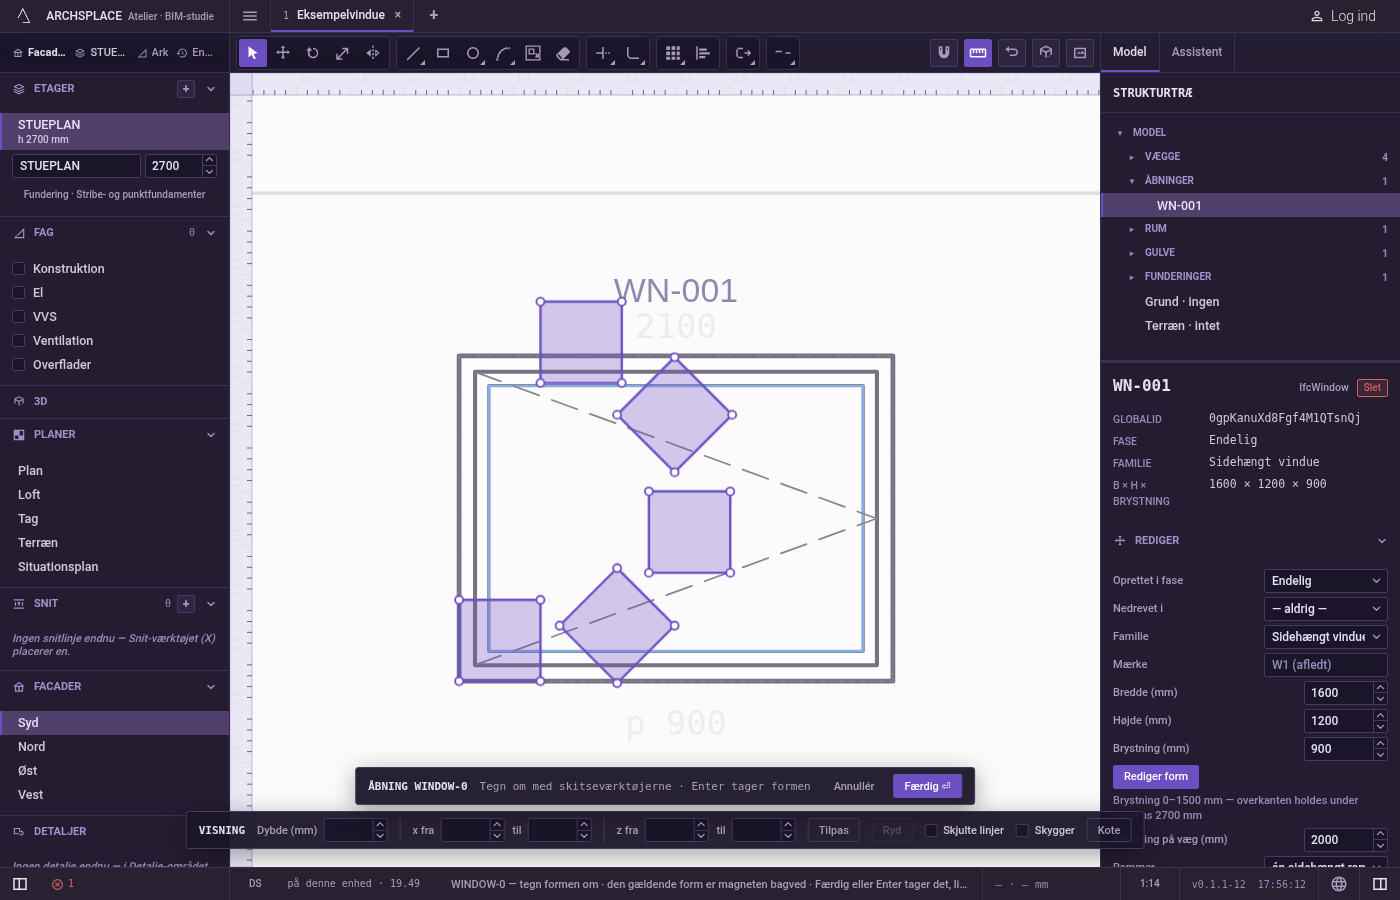This screenshot has width=1400, height=900.
Task: Click the align tool icon
Action: tap(703, 53)
